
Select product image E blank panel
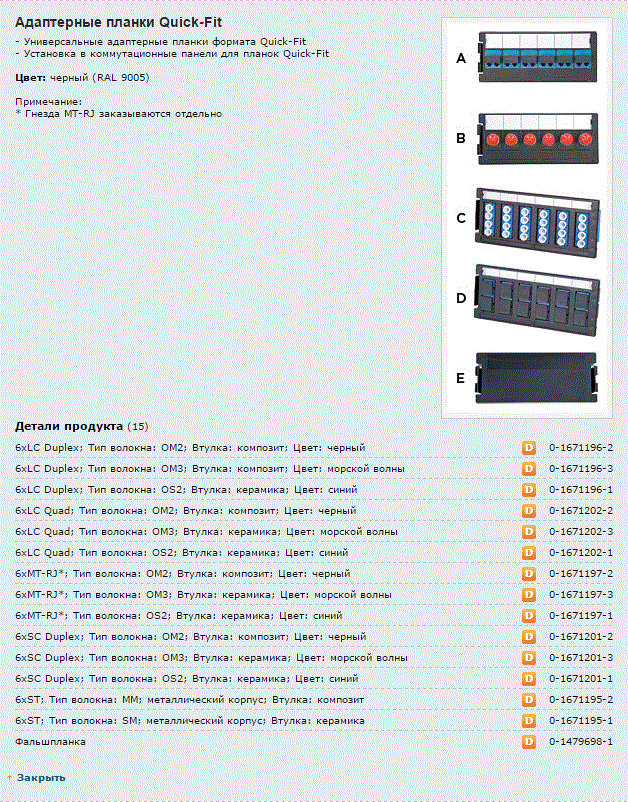[x=536, y=378]
